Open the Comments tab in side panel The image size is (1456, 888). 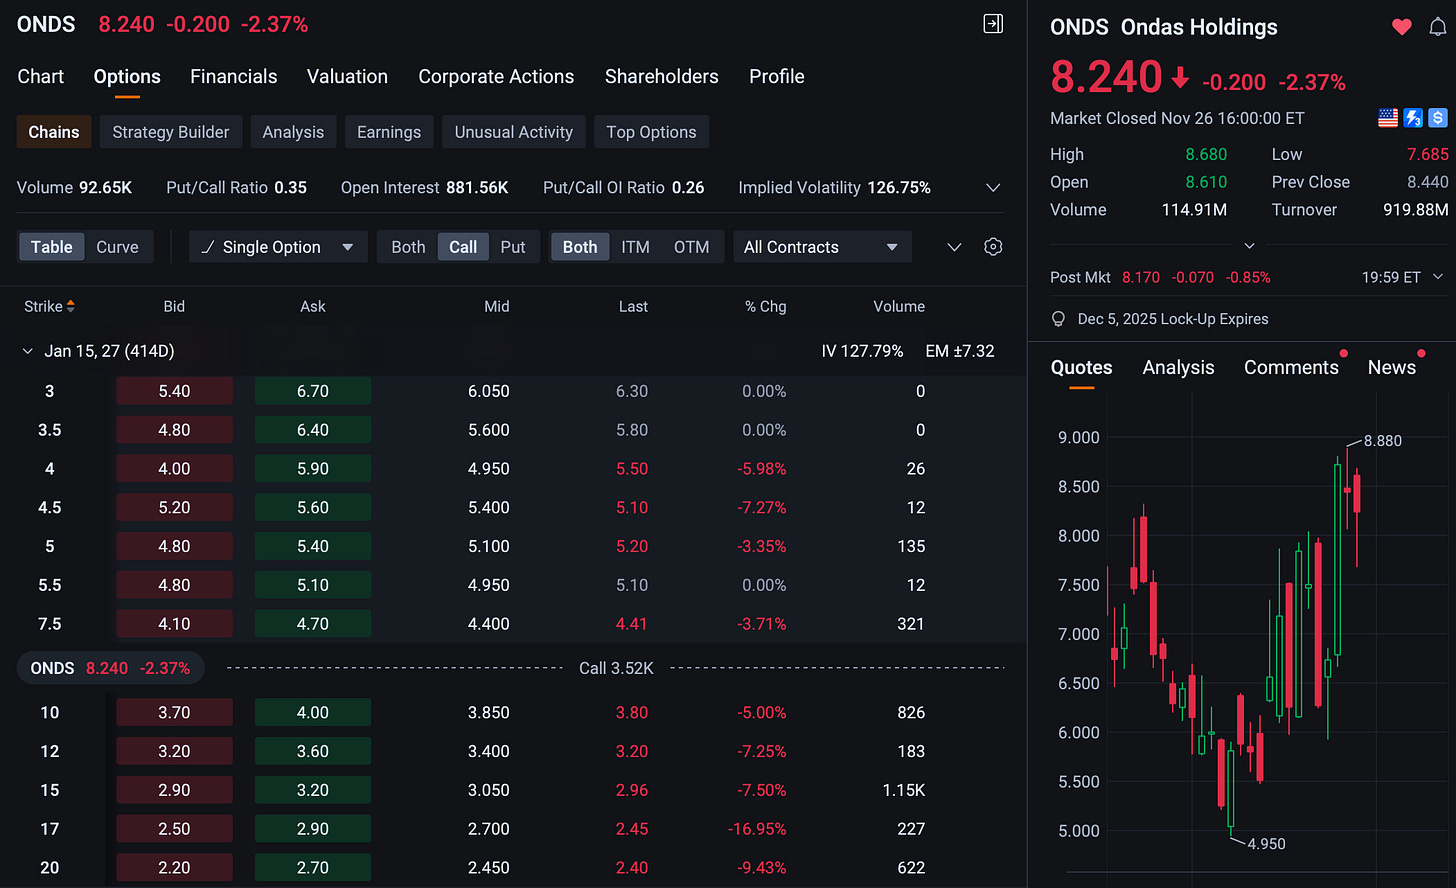point(1291,367)
